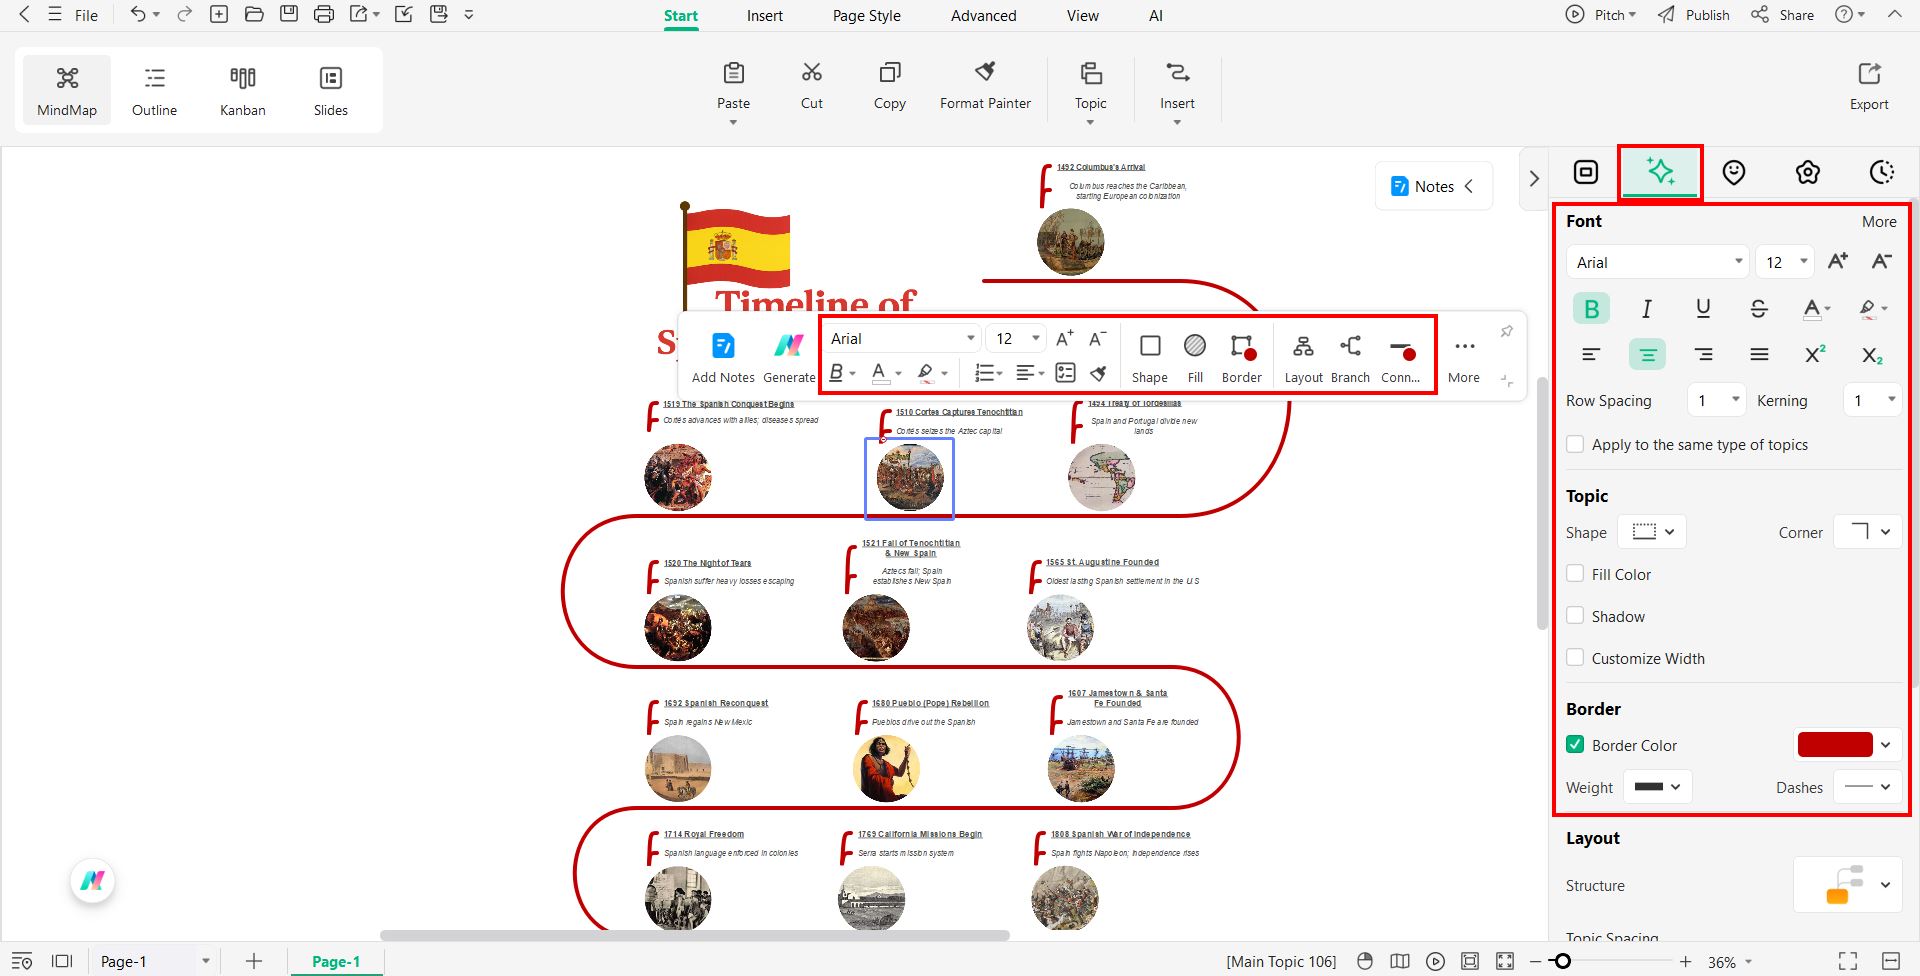Select the Page-1 sheet tab

[x=336, y=961]
